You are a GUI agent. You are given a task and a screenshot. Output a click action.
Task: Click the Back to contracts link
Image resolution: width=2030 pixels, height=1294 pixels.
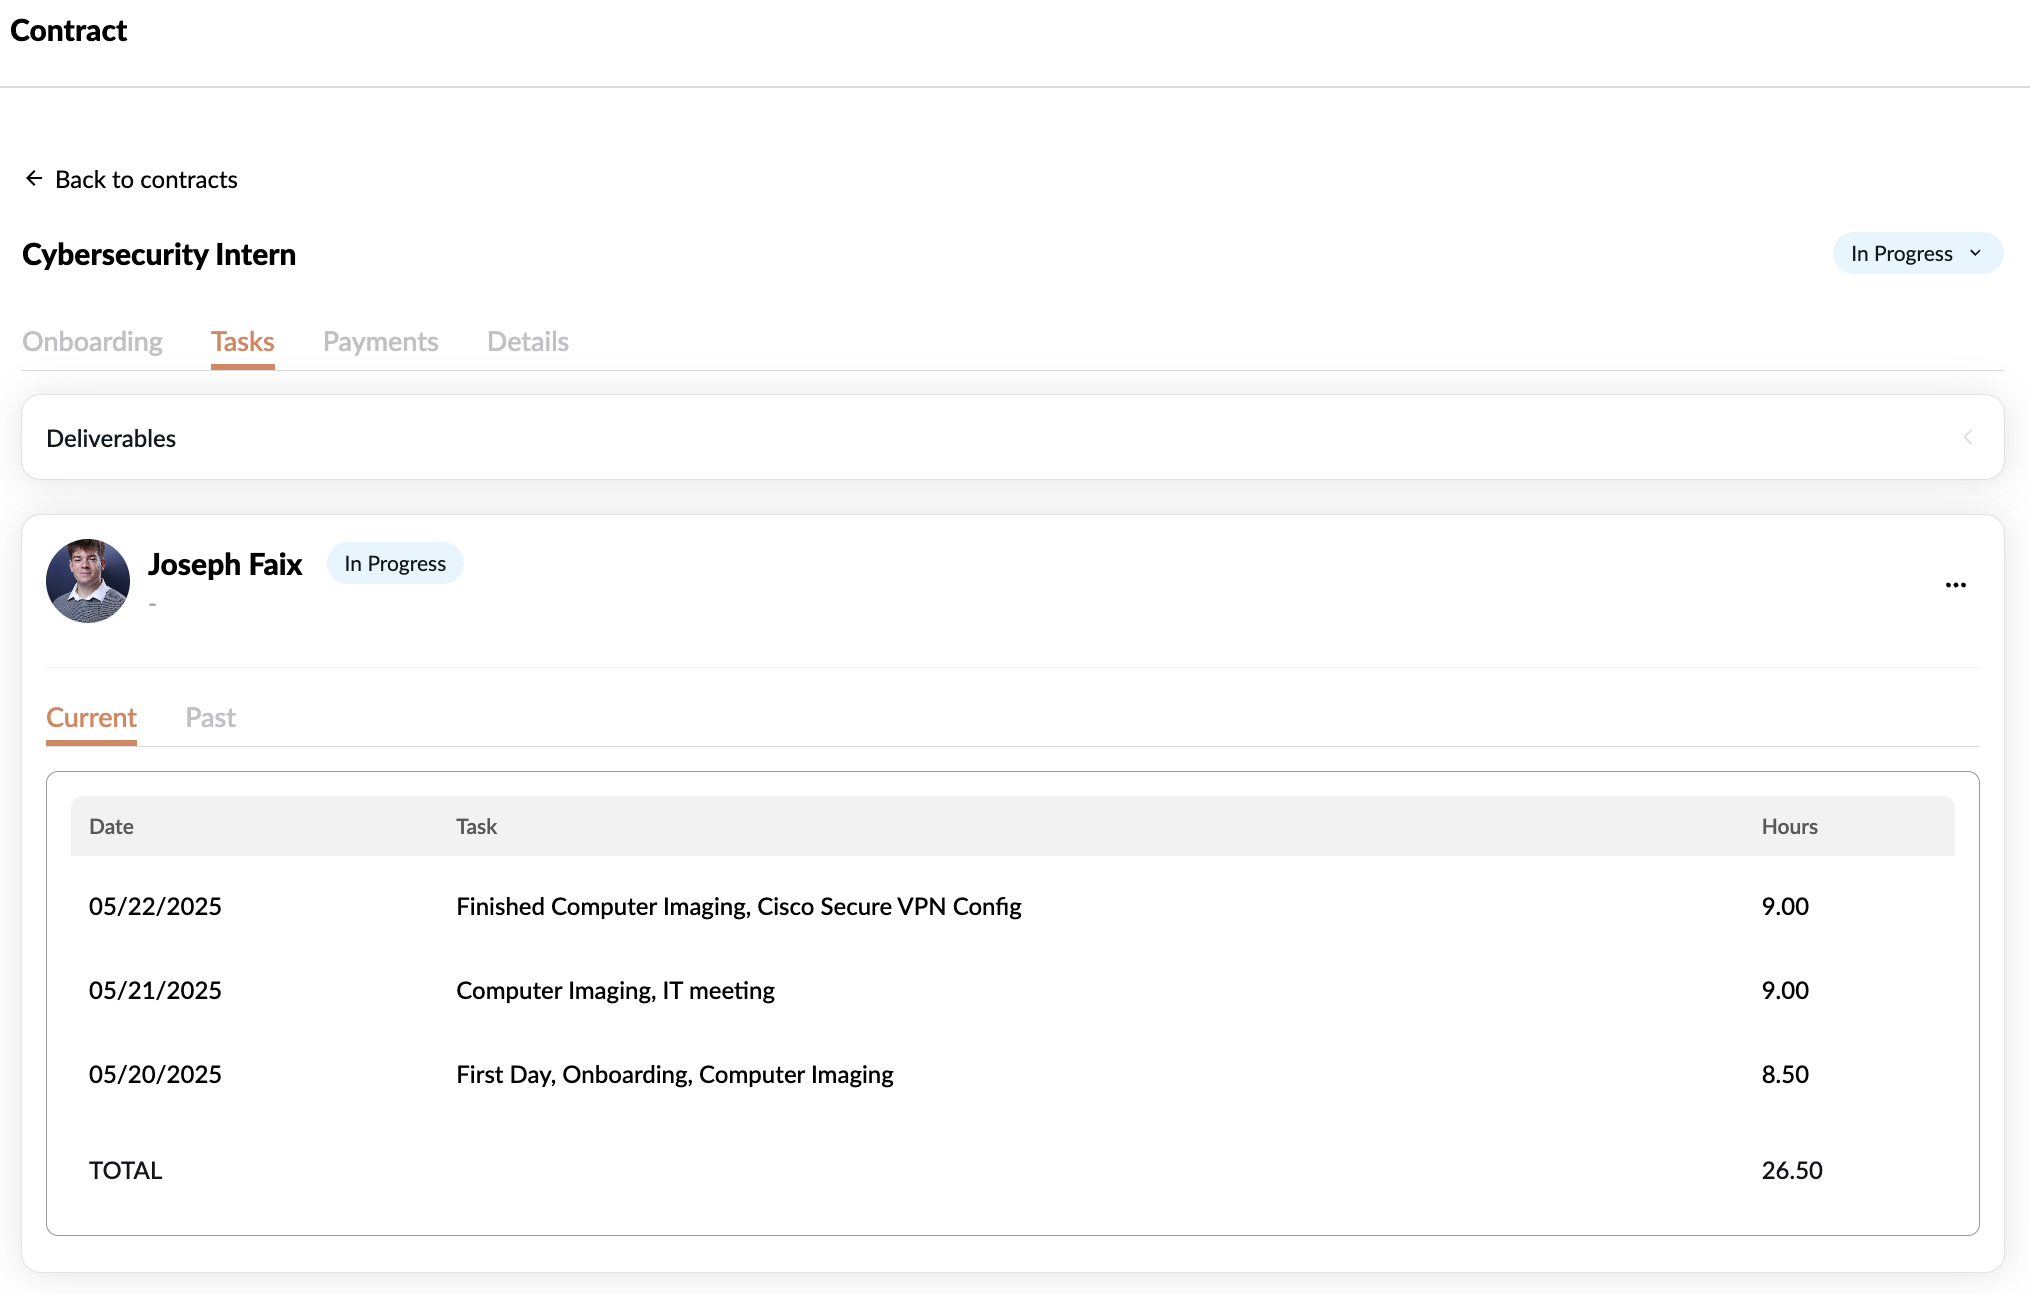coord(146,180)
